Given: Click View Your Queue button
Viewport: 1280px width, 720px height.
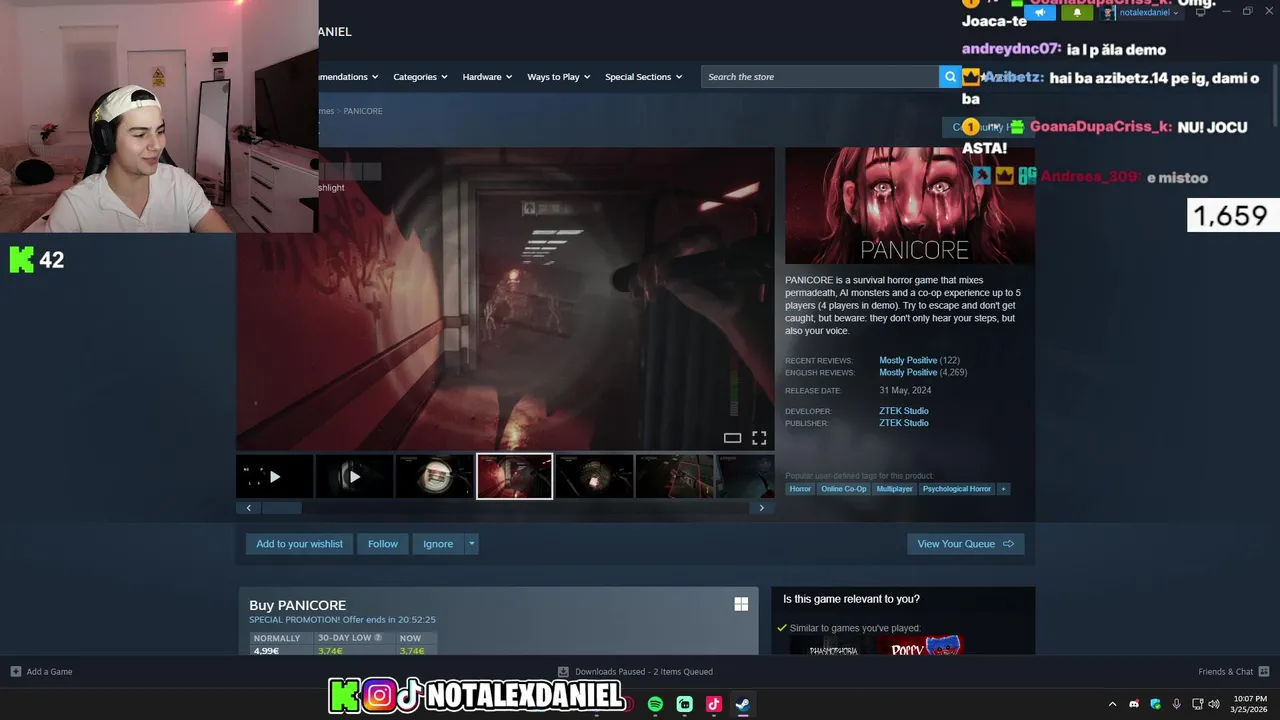Looking at the screenshot, I should pyautogui.click(x=965, y=544).
